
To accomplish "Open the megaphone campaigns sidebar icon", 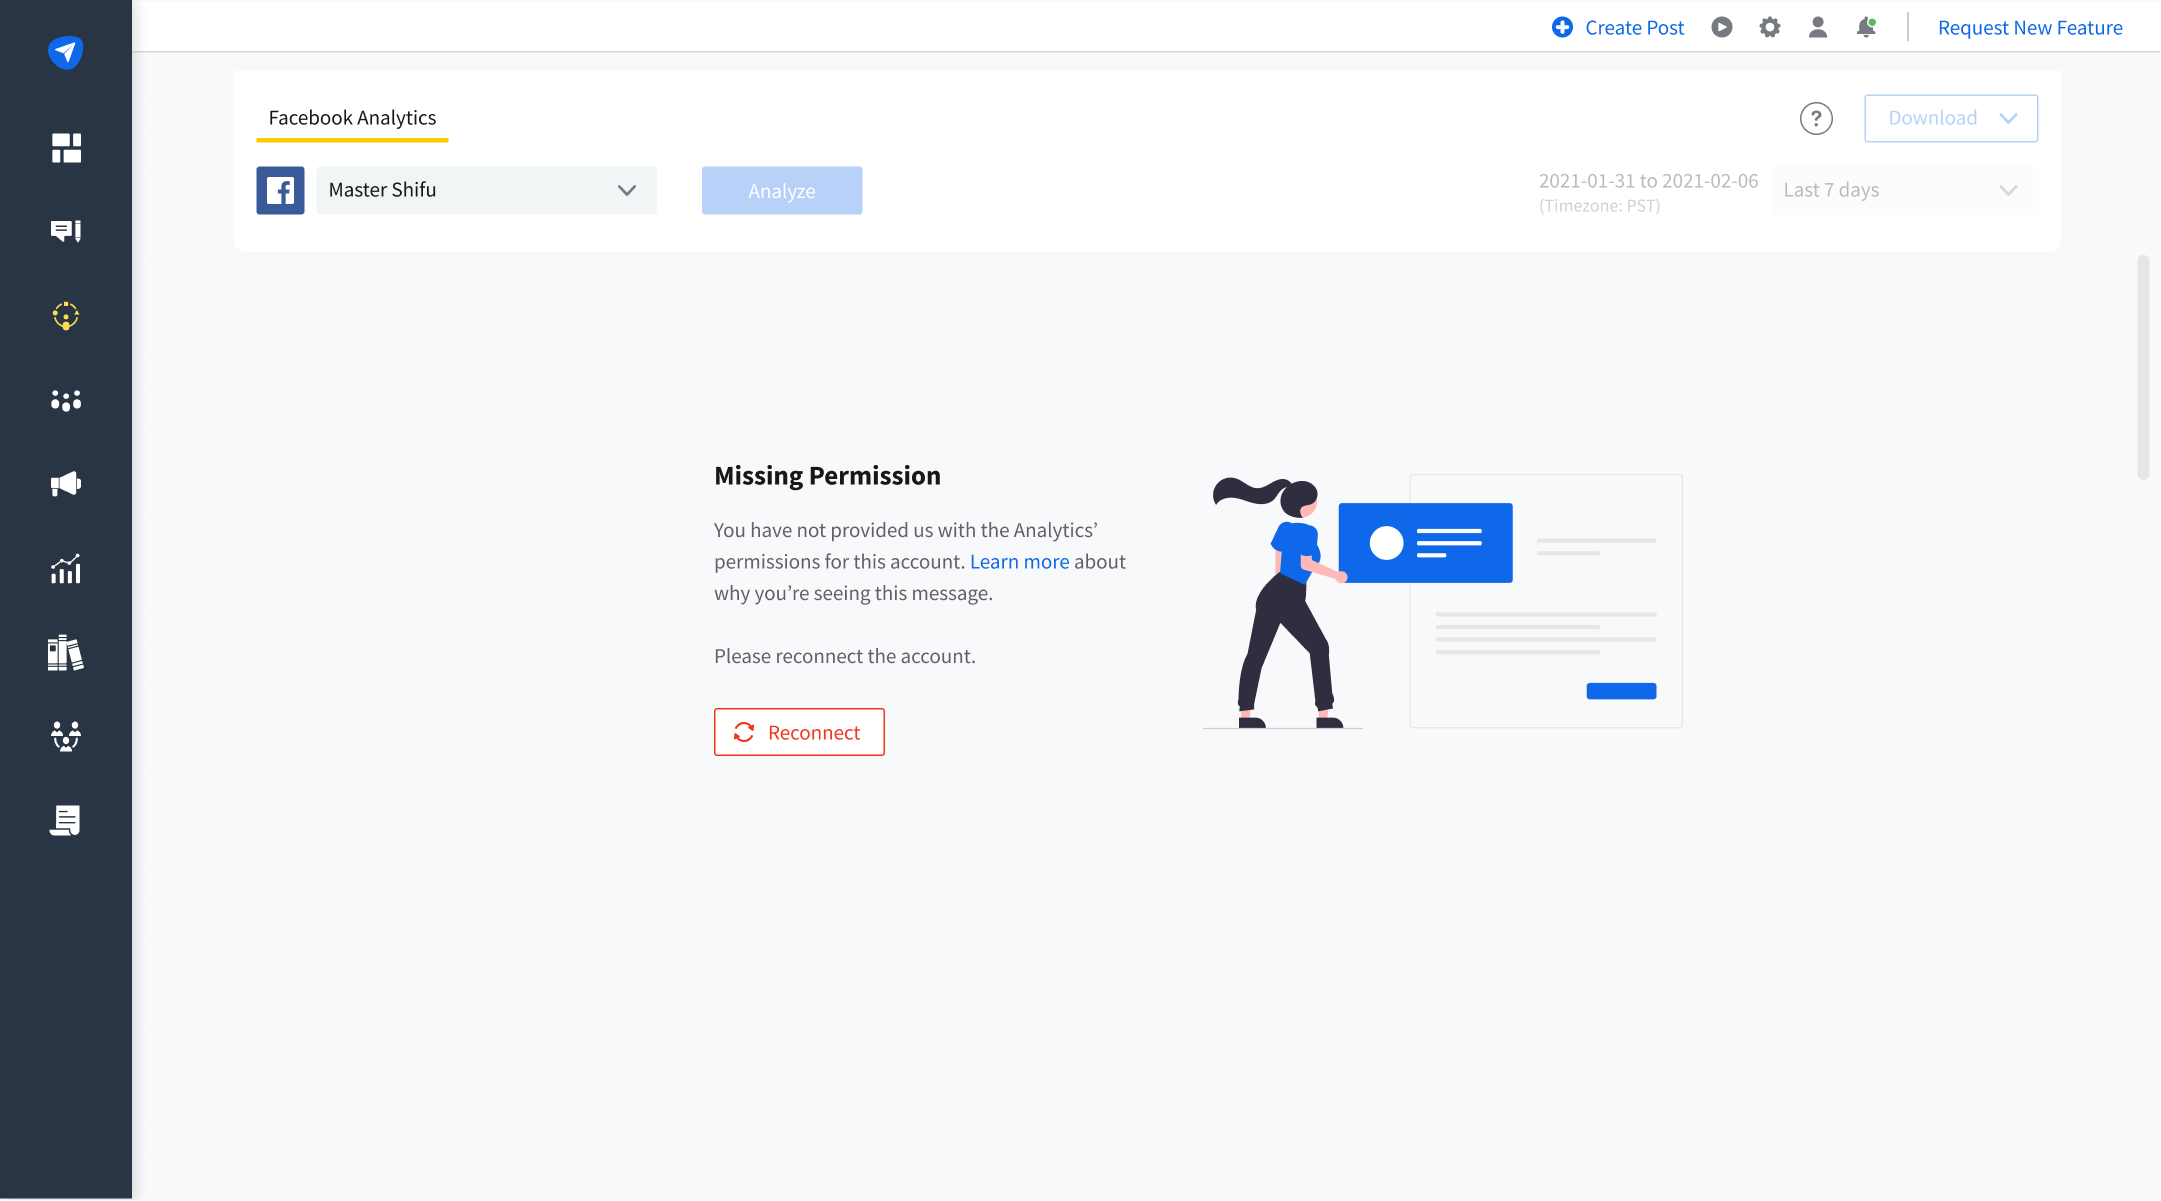I will click(66, 485).
